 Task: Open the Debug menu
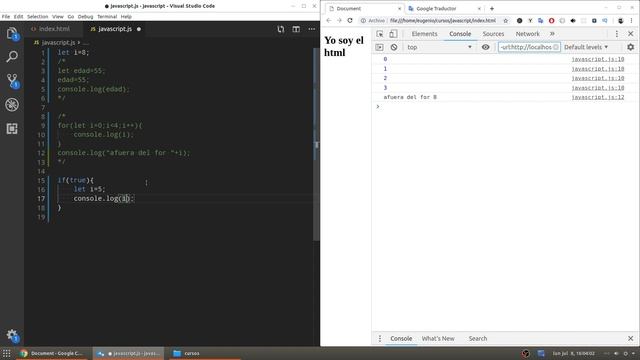point(85,17)
